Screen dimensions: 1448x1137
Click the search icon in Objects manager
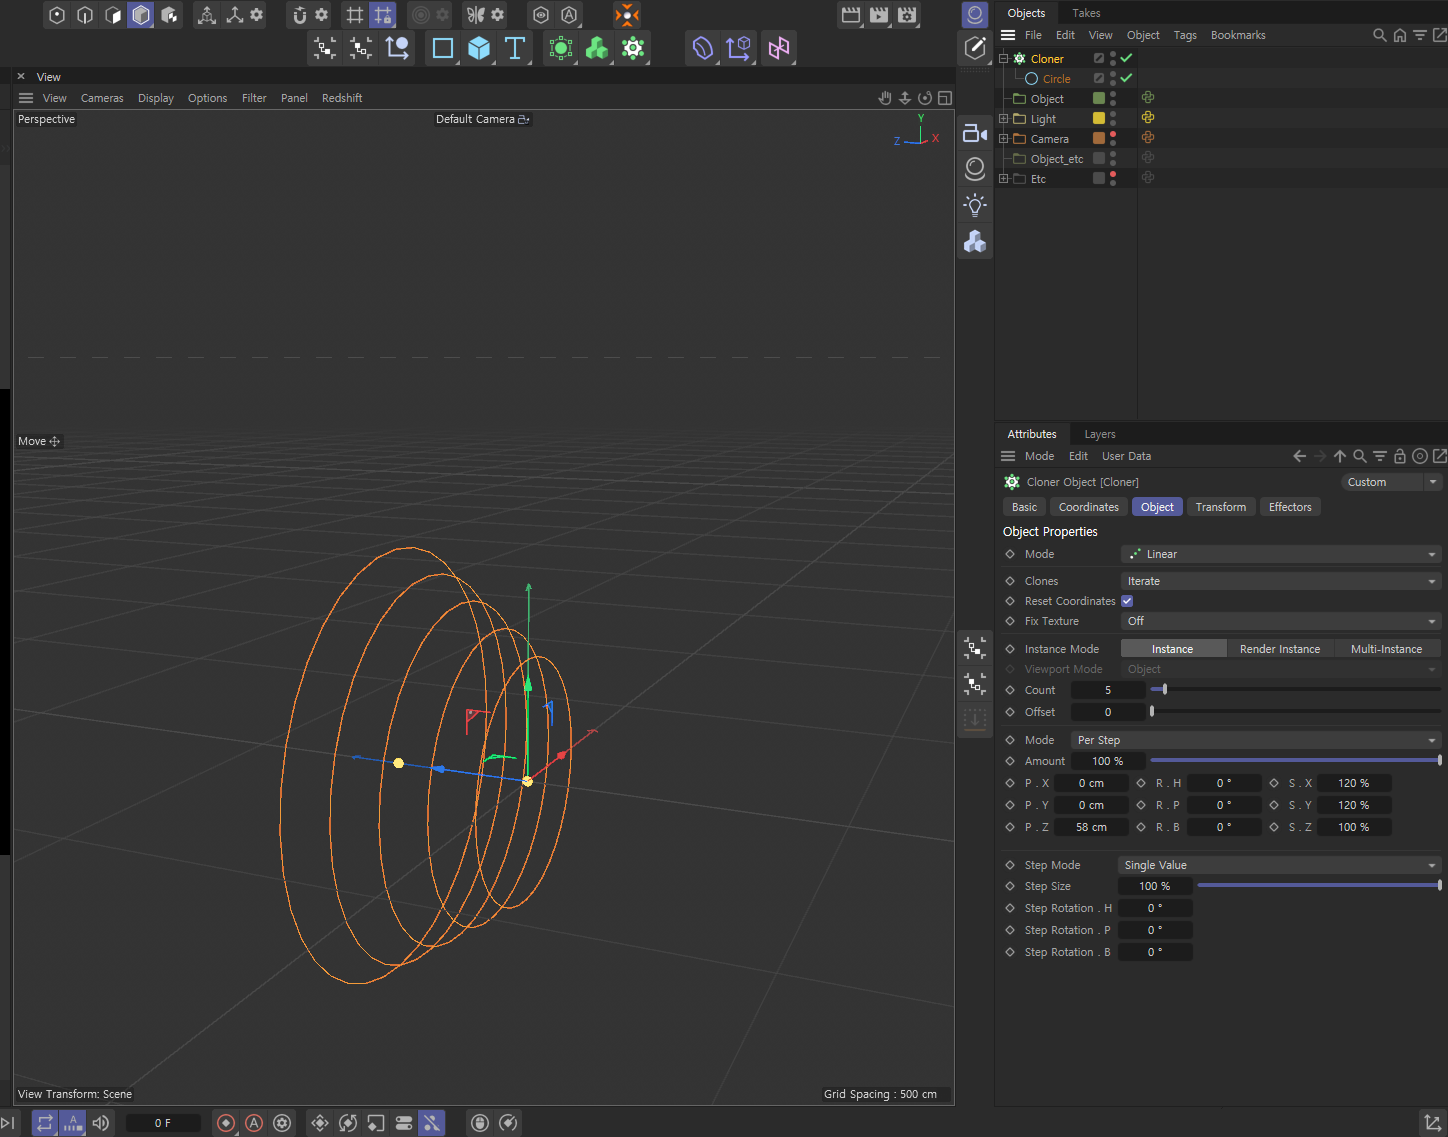pos(1380,35)
